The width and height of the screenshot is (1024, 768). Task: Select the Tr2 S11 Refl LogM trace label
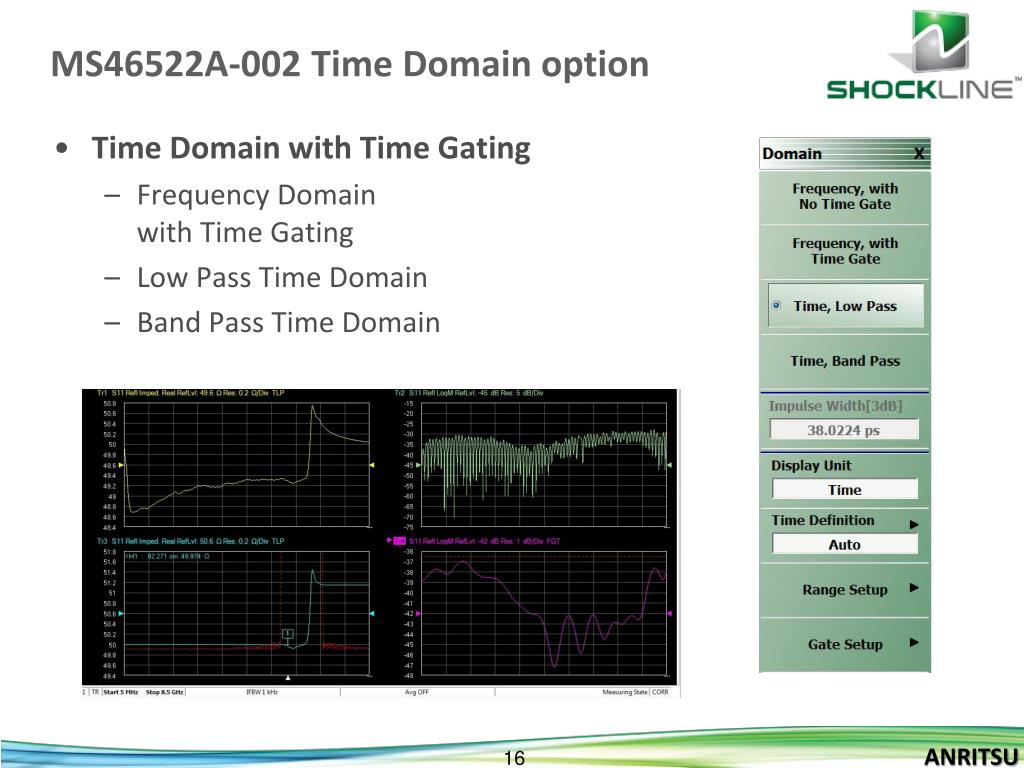tap(469, 393)
